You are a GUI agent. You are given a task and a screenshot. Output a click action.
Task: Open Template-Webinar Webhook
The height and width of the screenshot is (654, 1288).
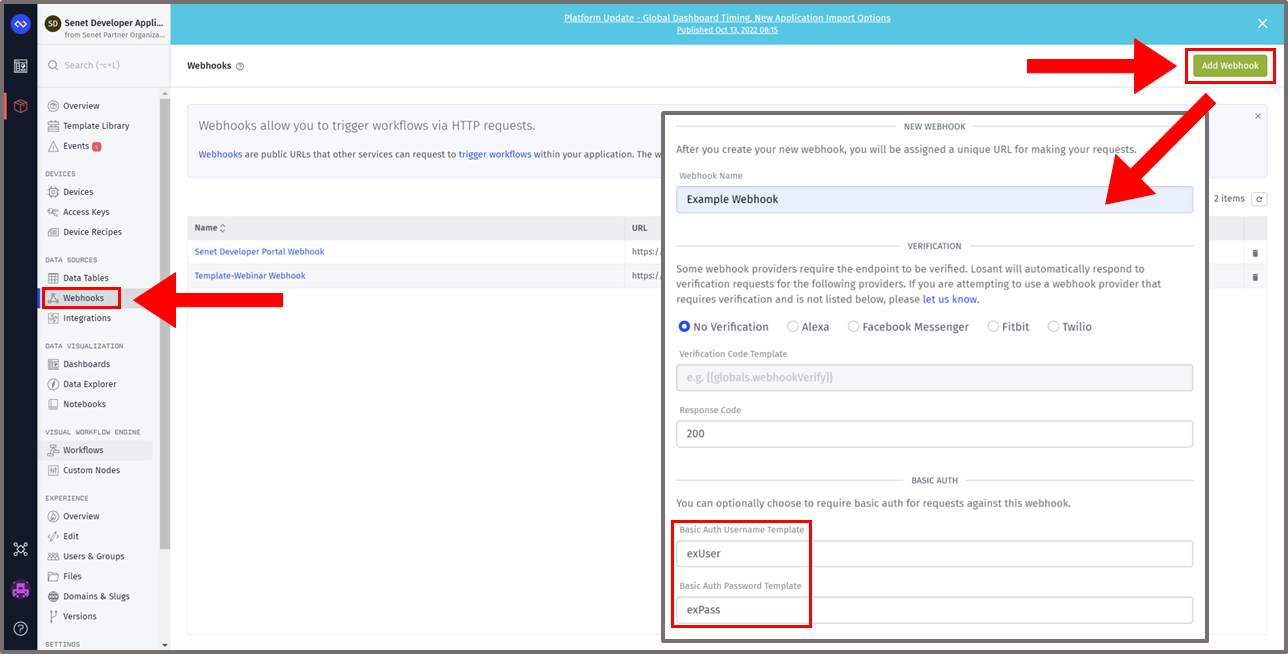tap(250, 276)
